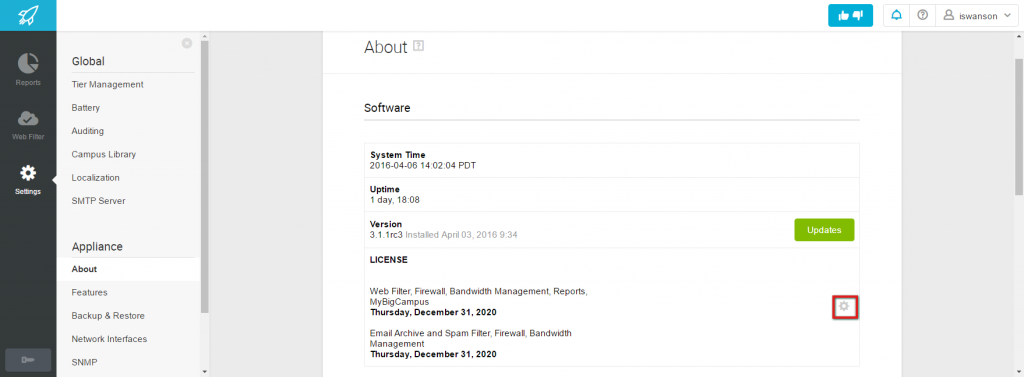This screenshot has width=1024, height=377.
Task: Click the thumbs up/down feedback button
Action: pos(850,16)
